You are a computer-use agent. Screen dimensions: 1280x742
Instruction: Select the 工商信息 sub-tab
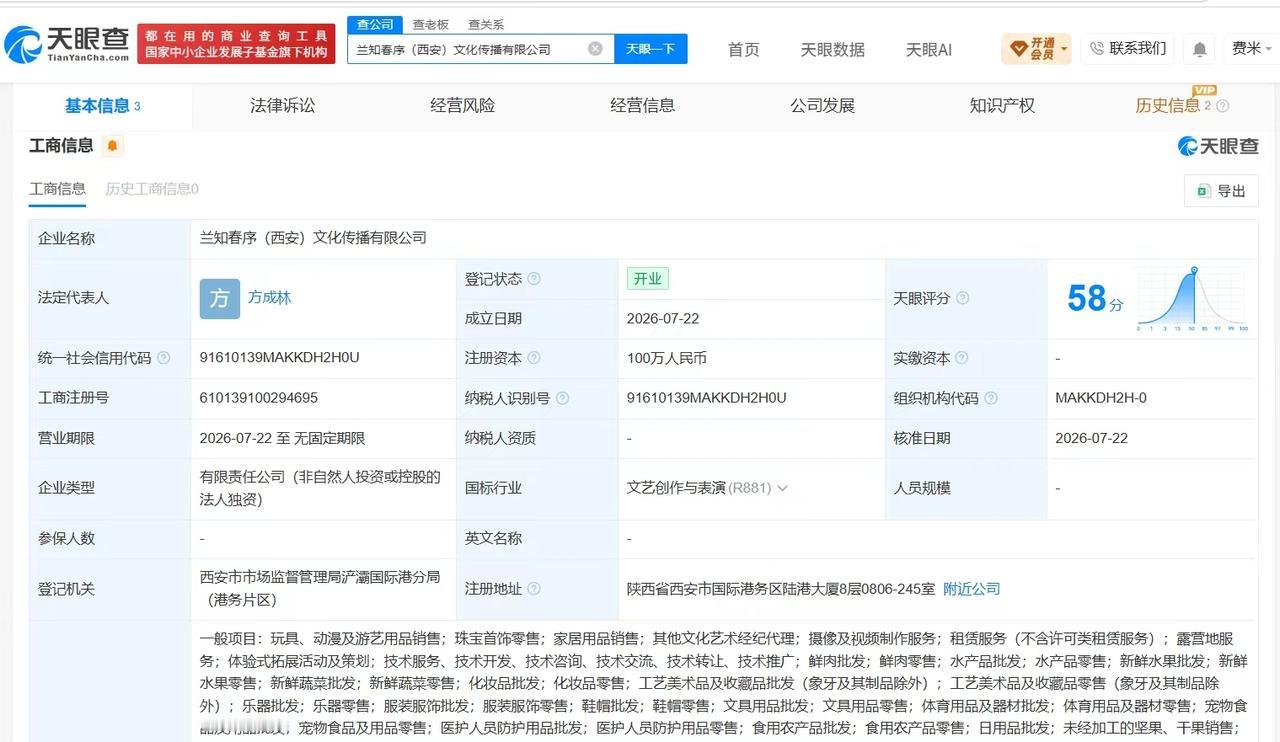[57, 189]
